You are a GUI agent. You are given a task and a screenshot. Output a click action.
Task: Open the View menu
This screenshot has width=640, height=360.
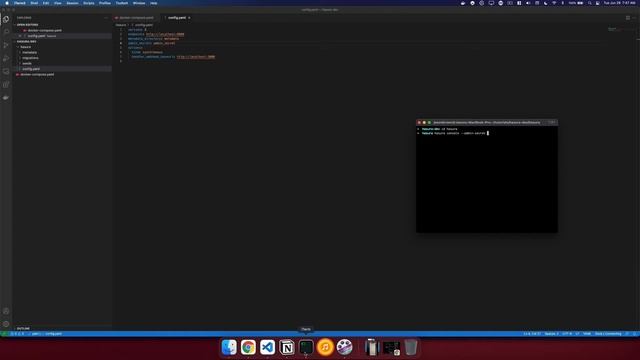click(58, 3)
